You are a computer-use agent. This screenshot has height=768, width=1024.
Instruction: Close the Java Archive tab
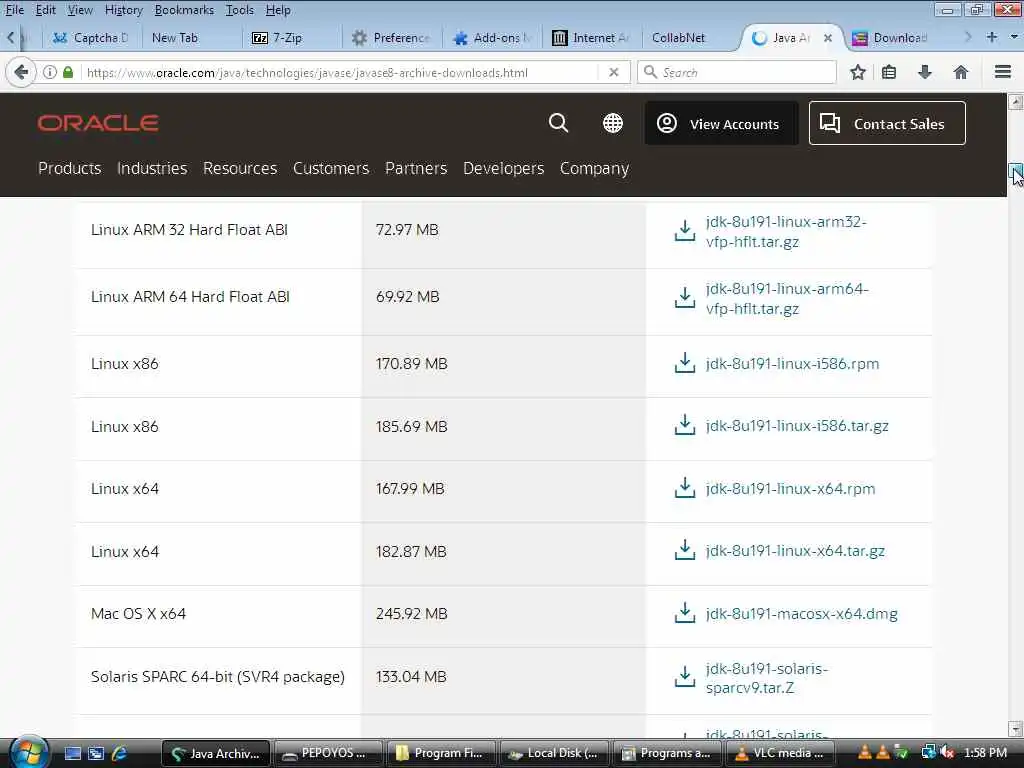[827, 38]
